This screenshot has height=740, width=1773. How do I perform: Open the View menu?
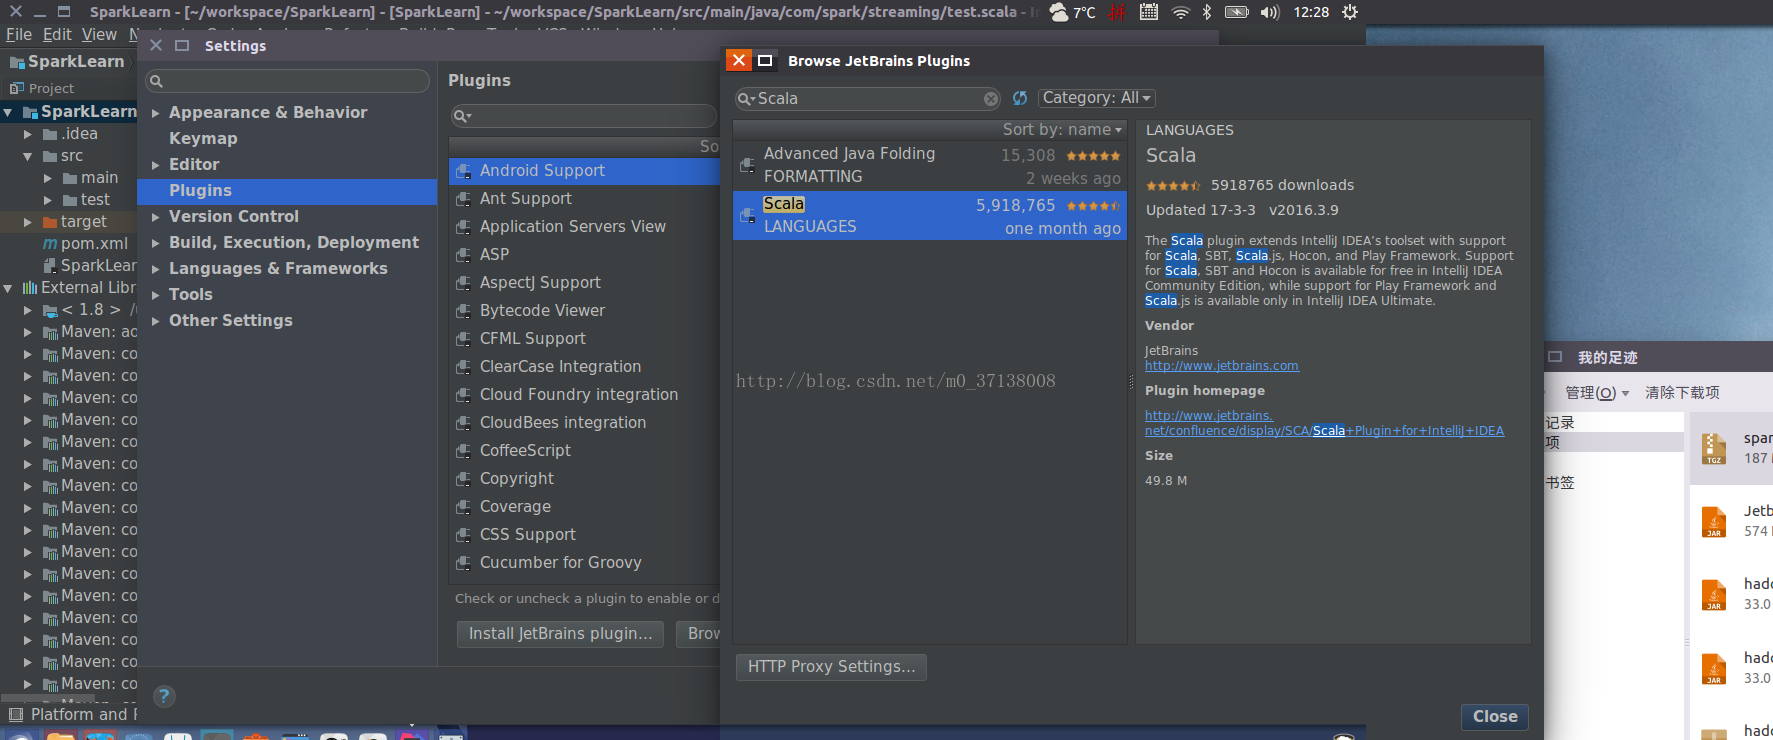coord(99,34)
